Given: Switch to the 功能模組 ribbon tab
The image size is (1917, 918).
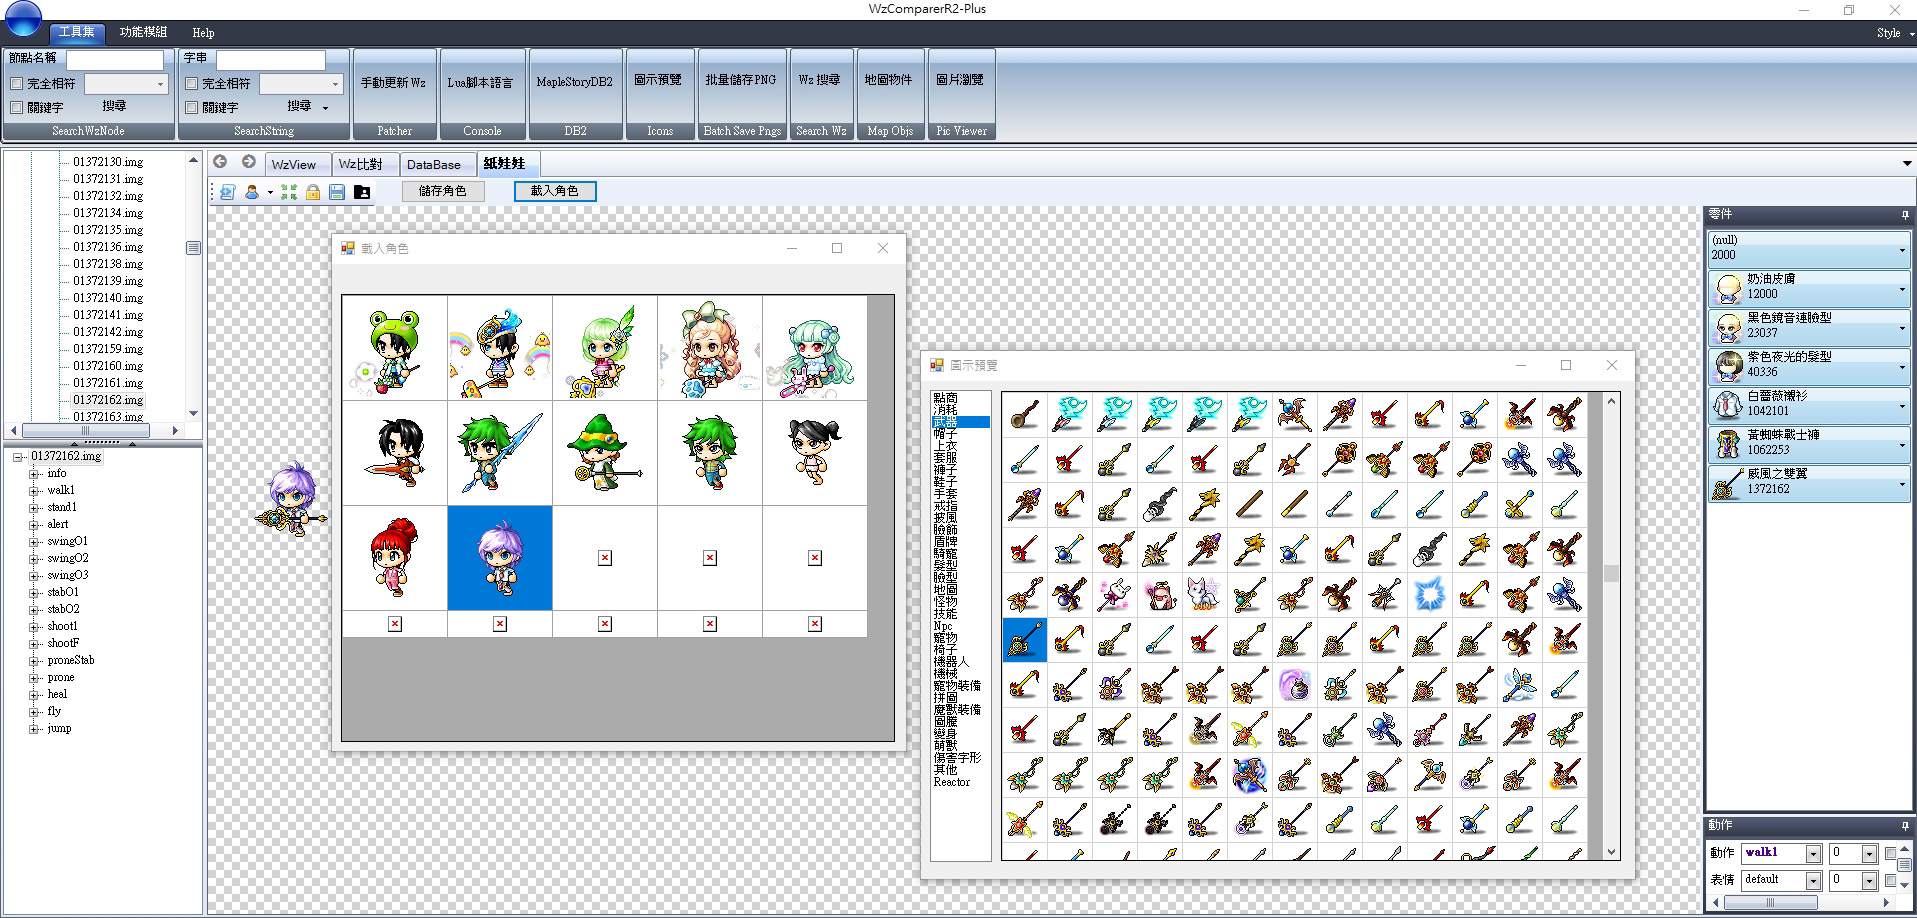Looking at the screenshot, I should click(144, 32).
